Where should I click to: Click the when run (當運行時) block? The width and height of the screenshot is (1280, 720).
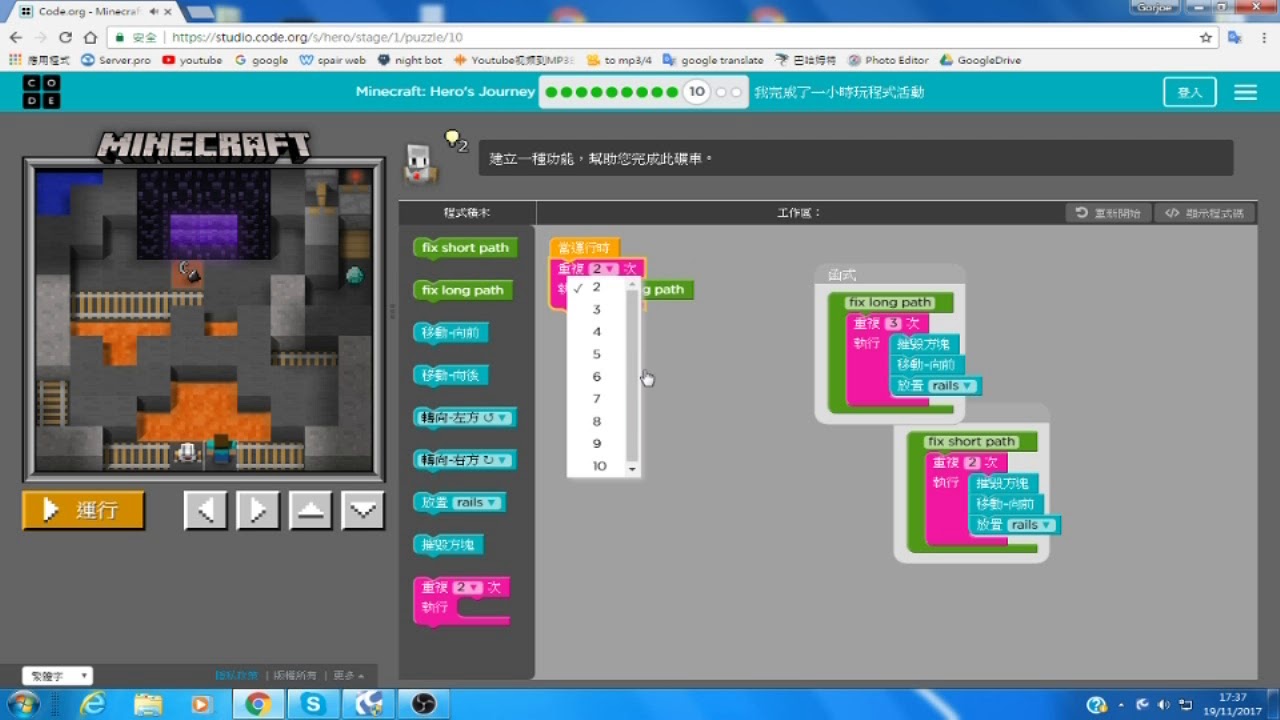[585, 248]
